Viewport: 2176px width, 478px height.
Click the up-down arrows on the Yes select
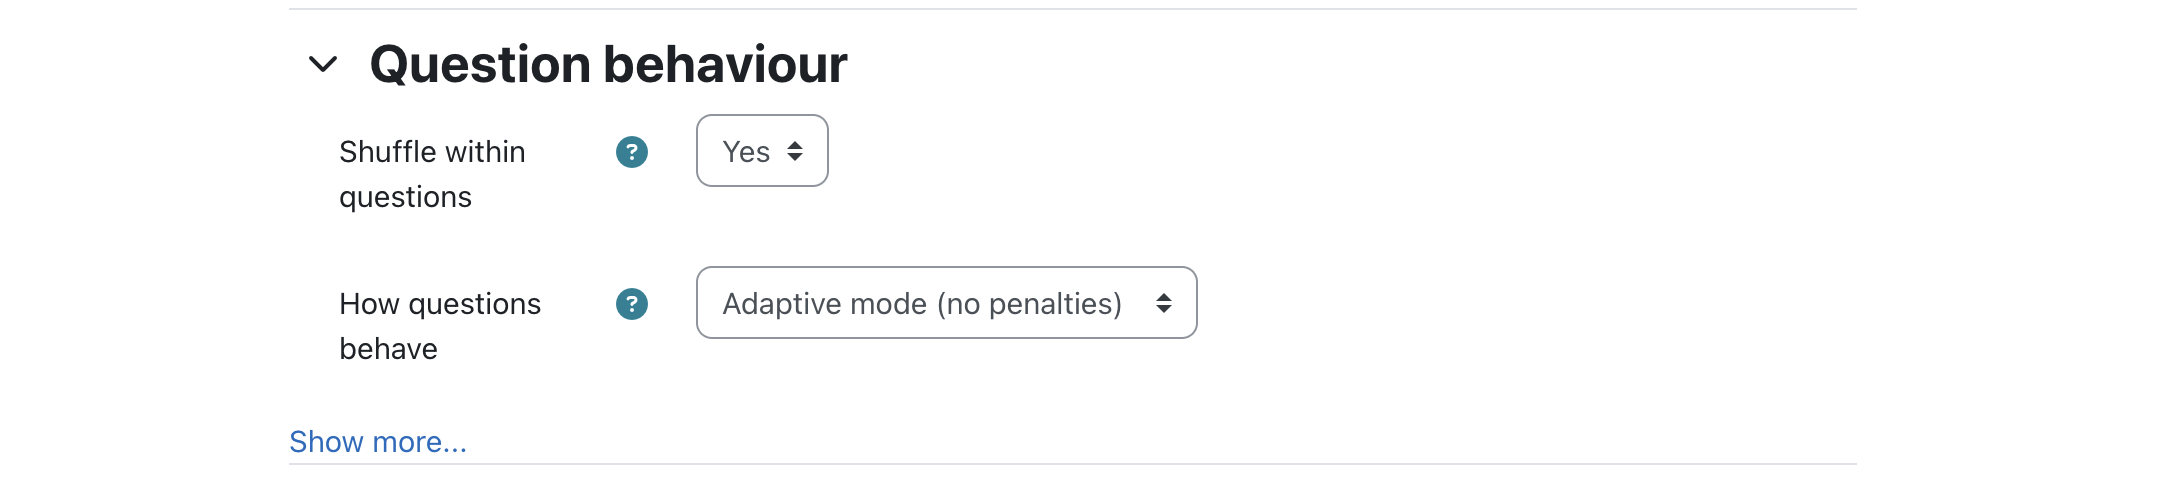795,151
